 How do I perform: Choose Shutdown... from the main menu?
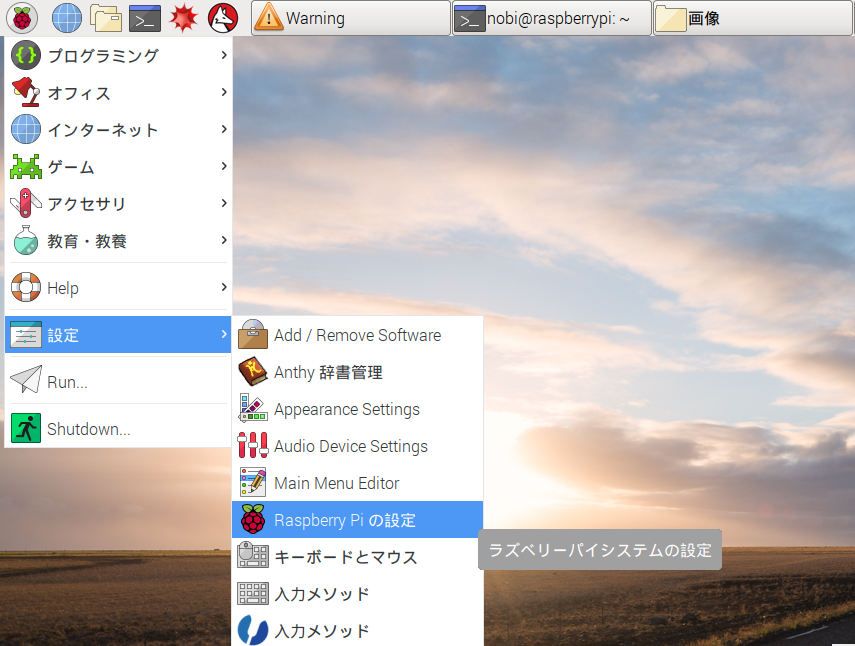(118, 428)
